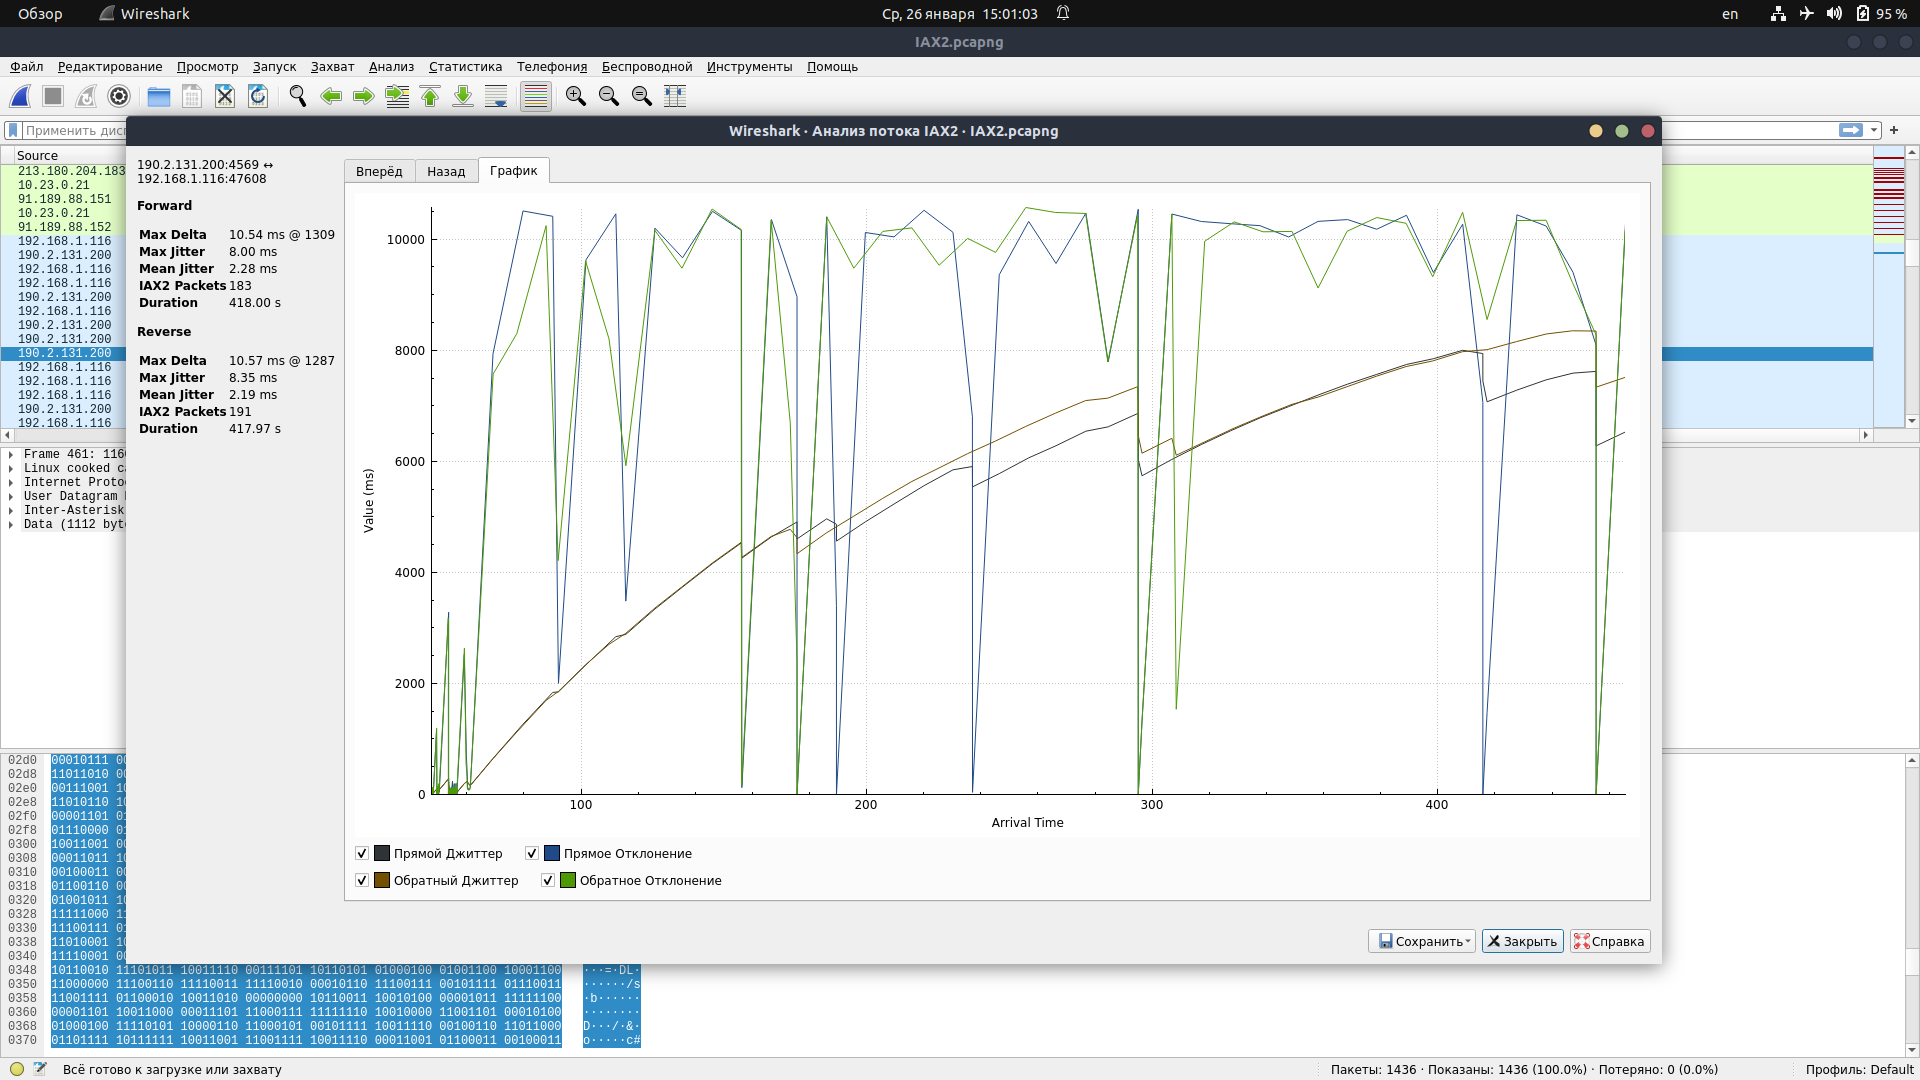Open the Телефония menu
1920x1080 pixels.
coord(552,67)
